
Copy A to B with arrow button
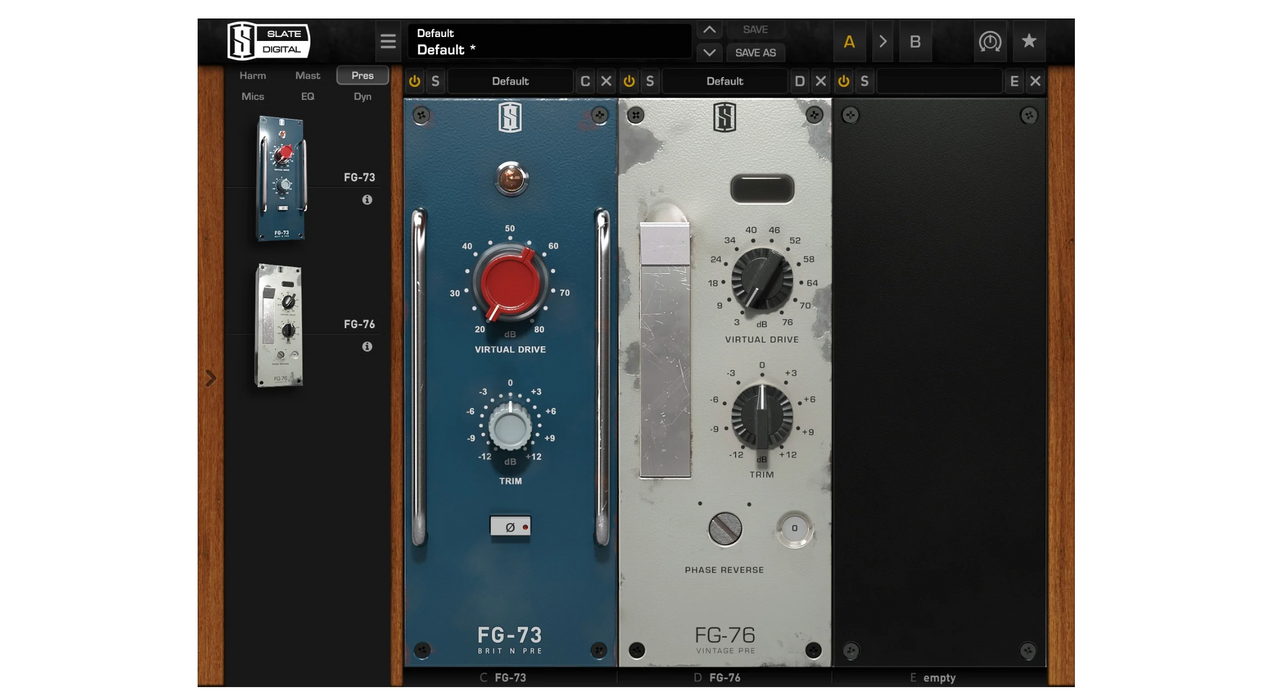coord(882,42)
